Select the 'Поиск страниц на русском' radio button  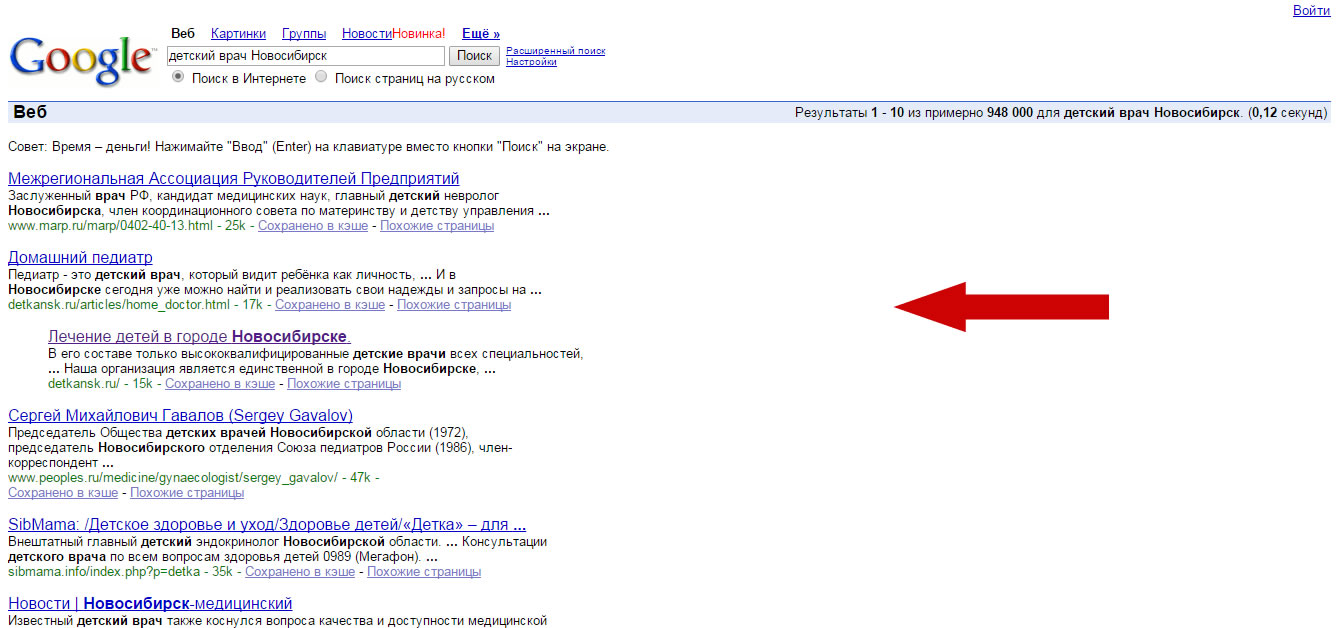click(321, 77)
